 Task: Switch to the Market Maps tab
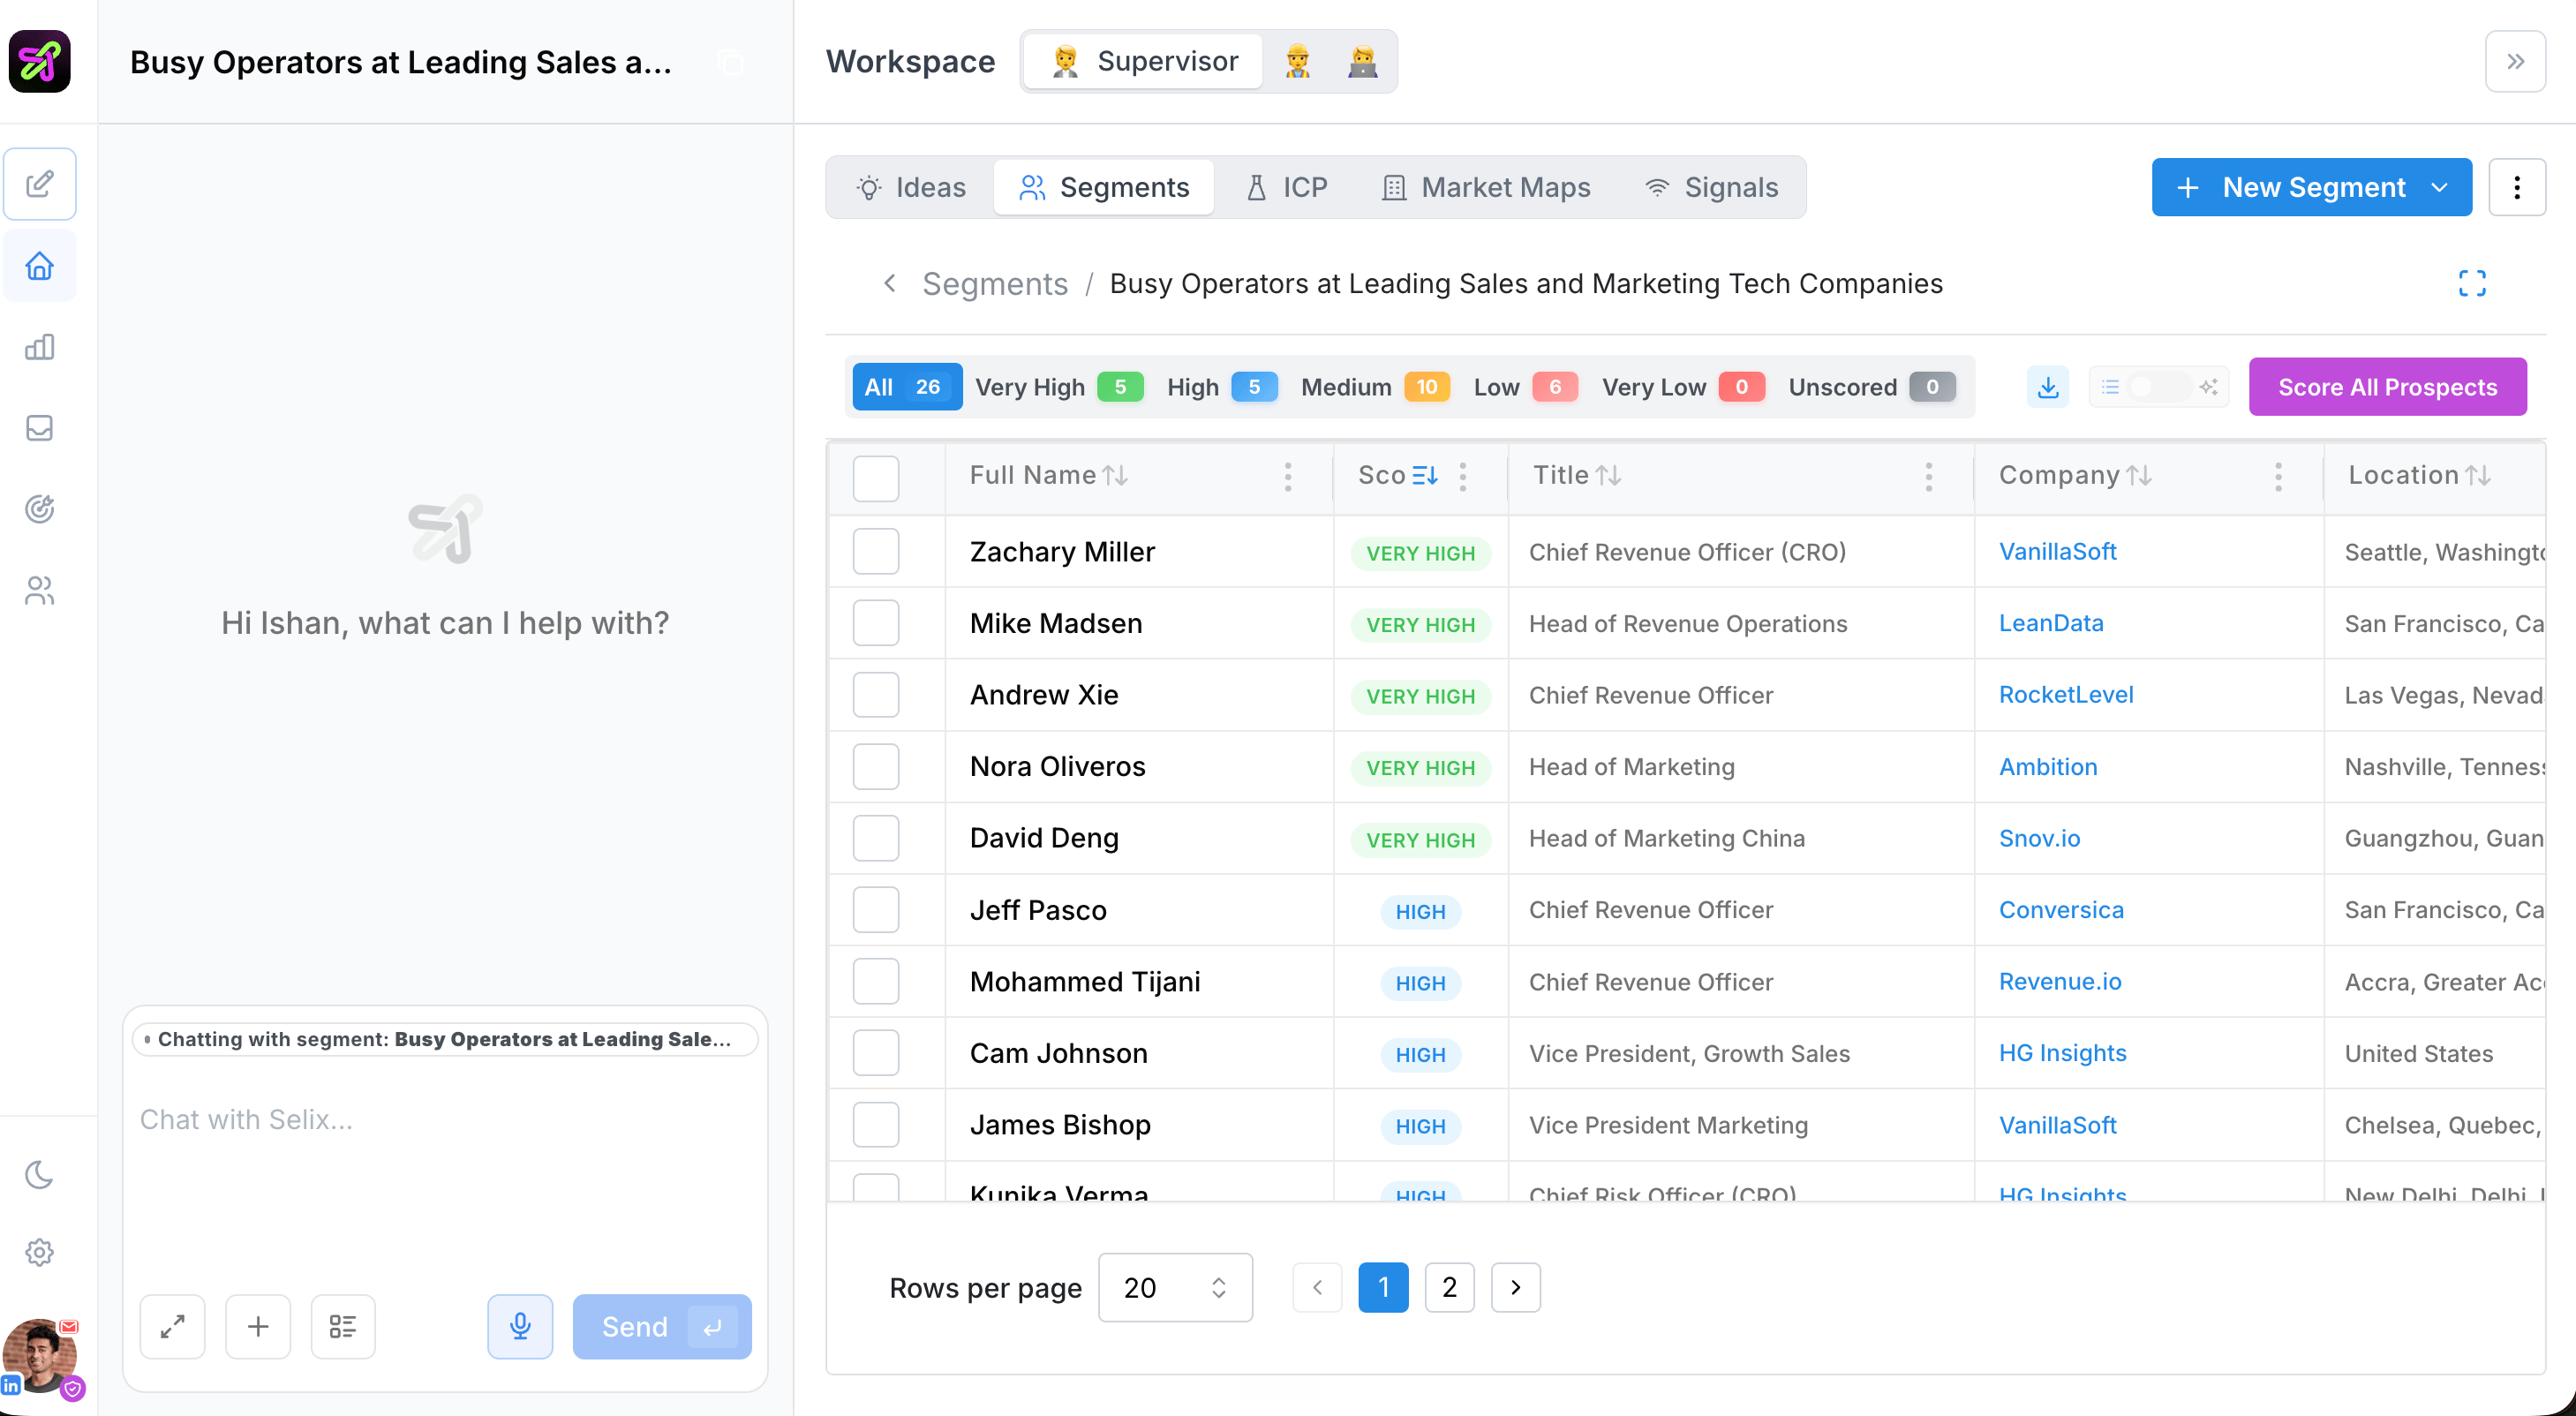tap(1486, 187)
